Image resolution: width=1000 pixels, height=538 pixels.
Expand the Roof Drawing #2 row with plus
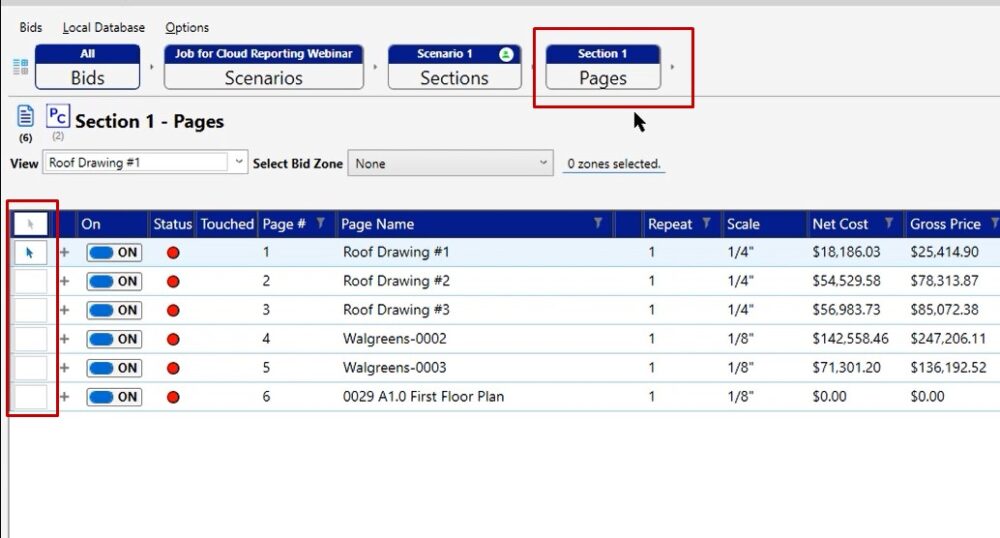coord(65,282)
